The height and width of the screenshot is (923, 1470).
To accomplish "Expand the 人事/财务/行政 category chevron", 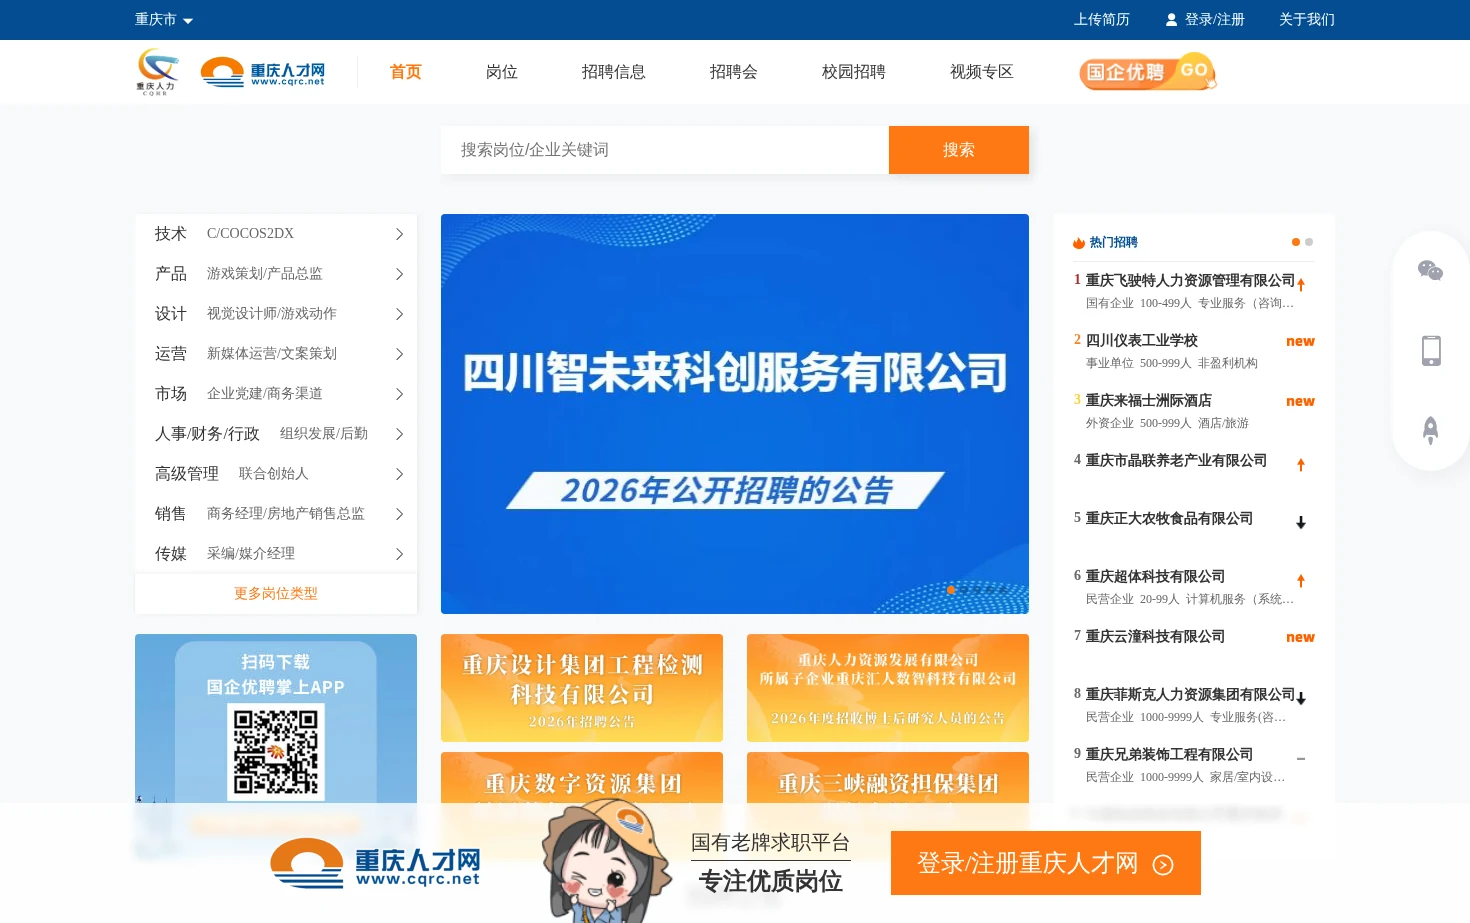I will pos(399,434).
